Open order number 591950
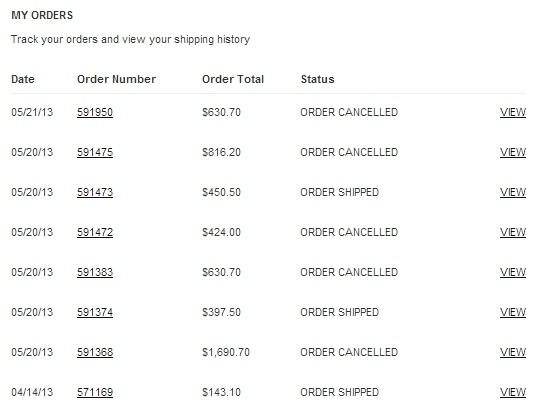Image resolution: width=552 pixels, height=418 pixels. tap(95, 112)
